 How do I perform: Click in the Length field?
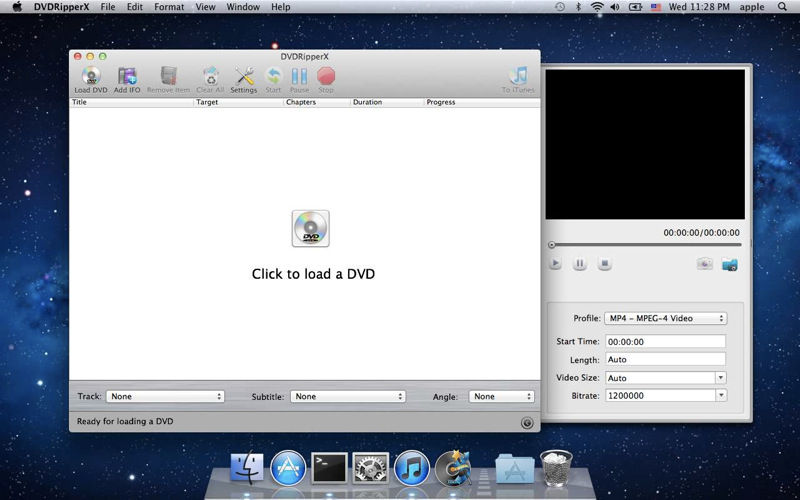coord(665,359)
